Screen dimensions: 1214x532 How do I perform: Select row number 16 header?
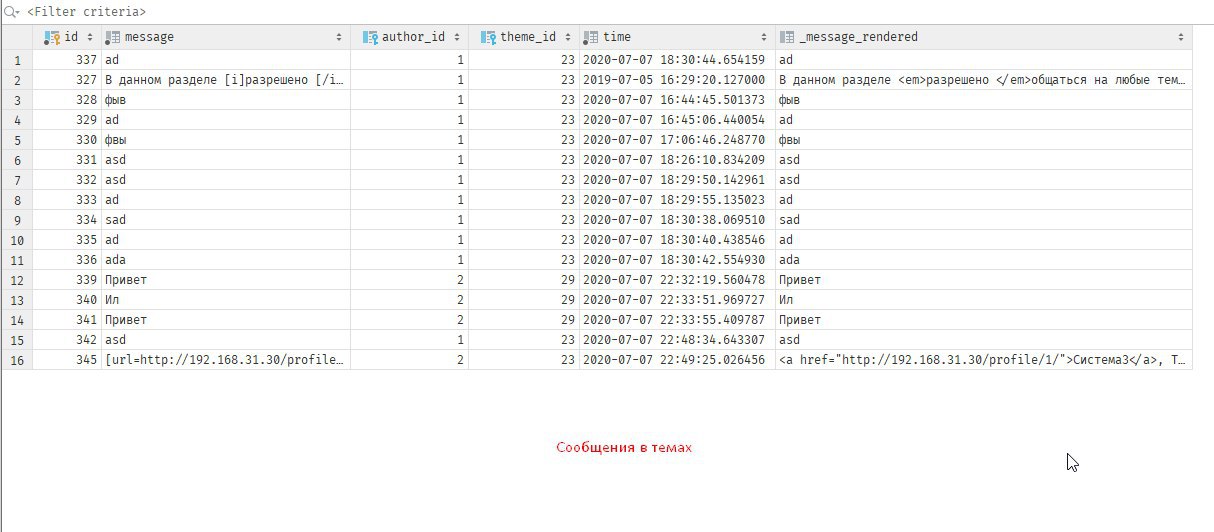pyautogui.click(x=17, y=360)
